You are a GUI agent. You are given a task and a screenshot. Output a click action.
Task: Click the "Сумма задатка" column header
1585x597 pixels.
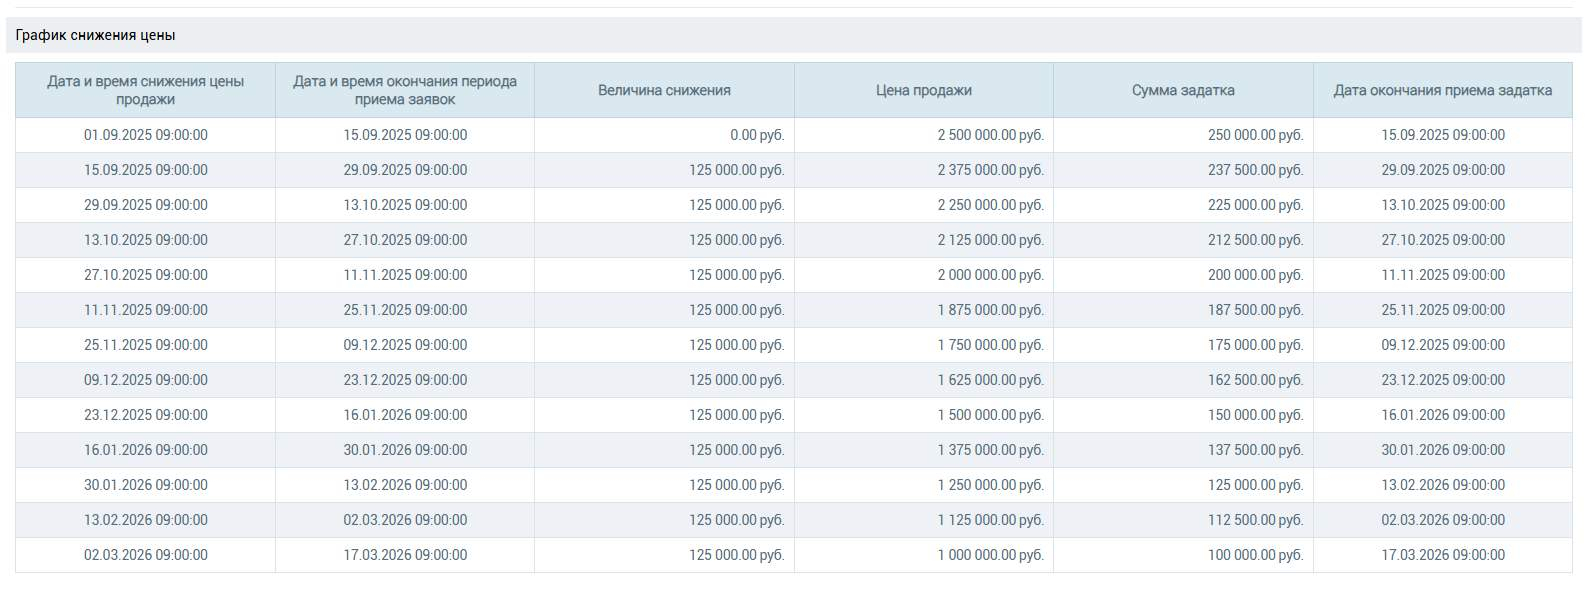coord(1183,90)
